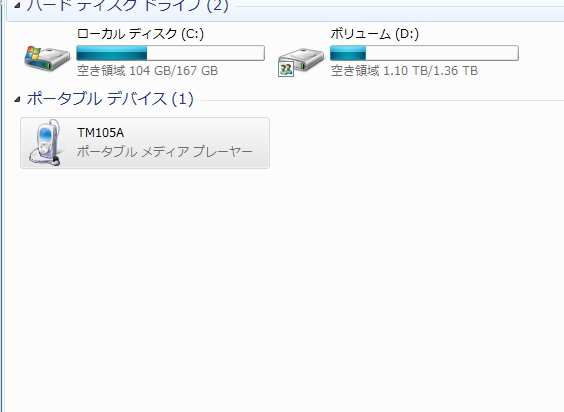Collapse the ポータブル デバイス (1) group arrow
The image size is (564, 412).
(17, 99)
